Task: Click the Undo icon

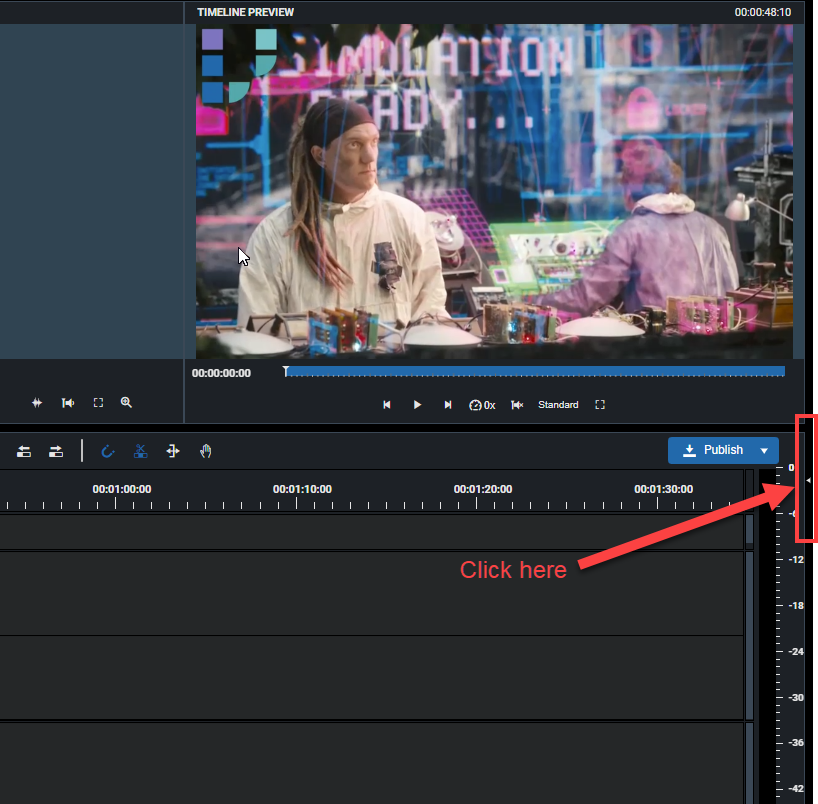Action: (23, 451)
